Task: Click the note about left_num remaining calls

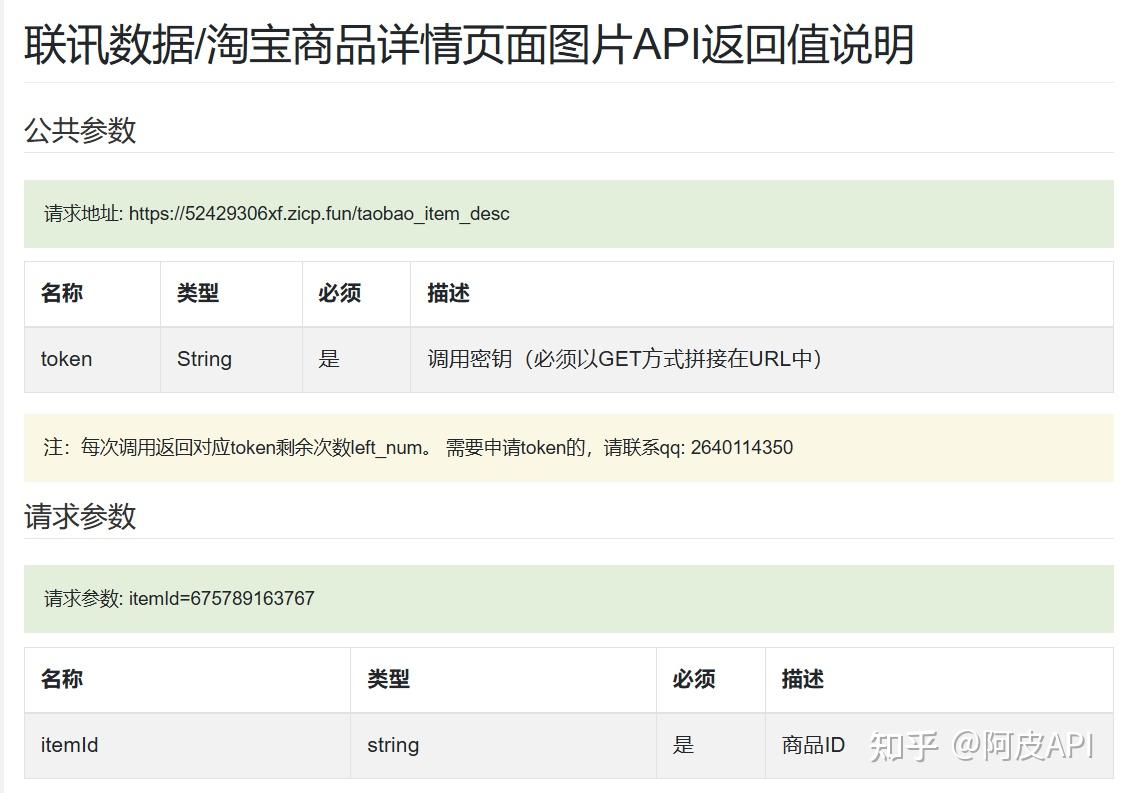Action: pos(420,447)
